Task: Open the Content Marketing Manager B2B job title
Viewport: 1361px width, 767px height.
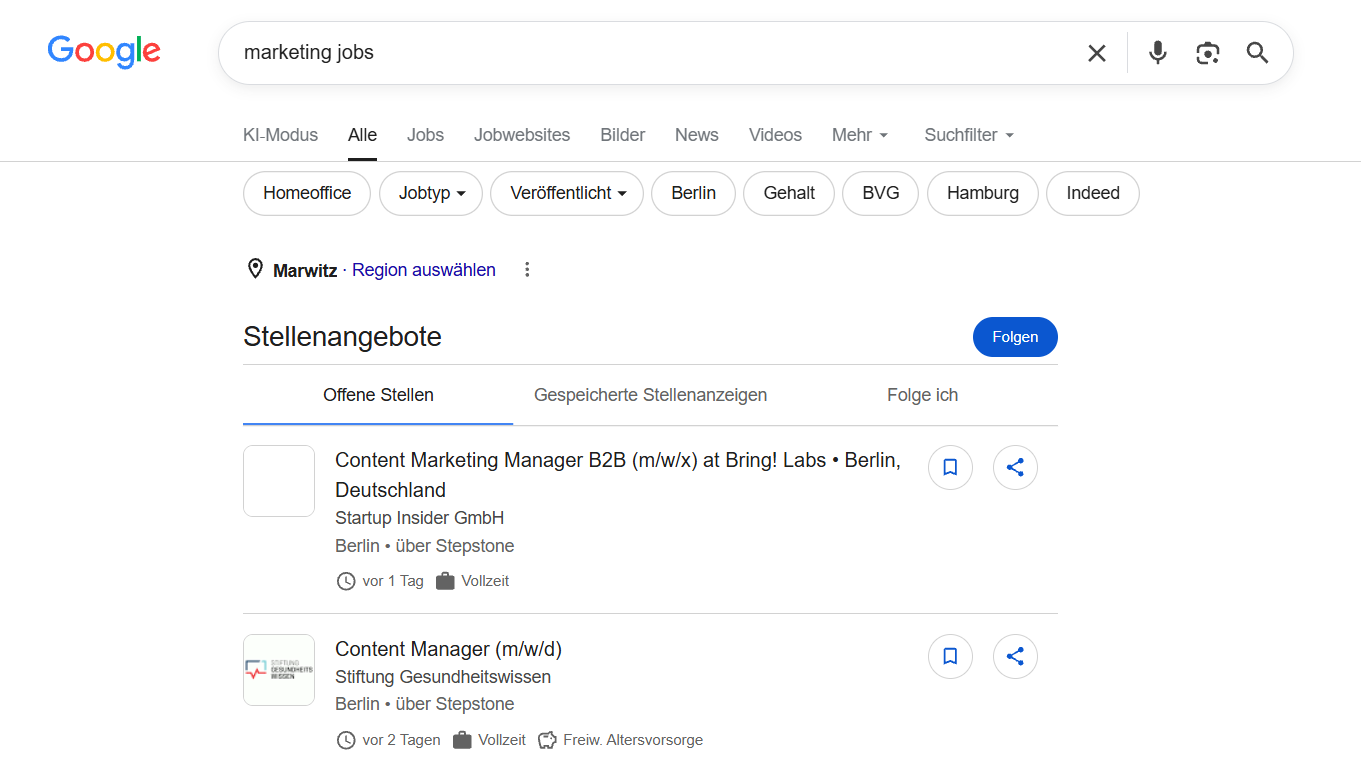Action: tap(618, 475)
